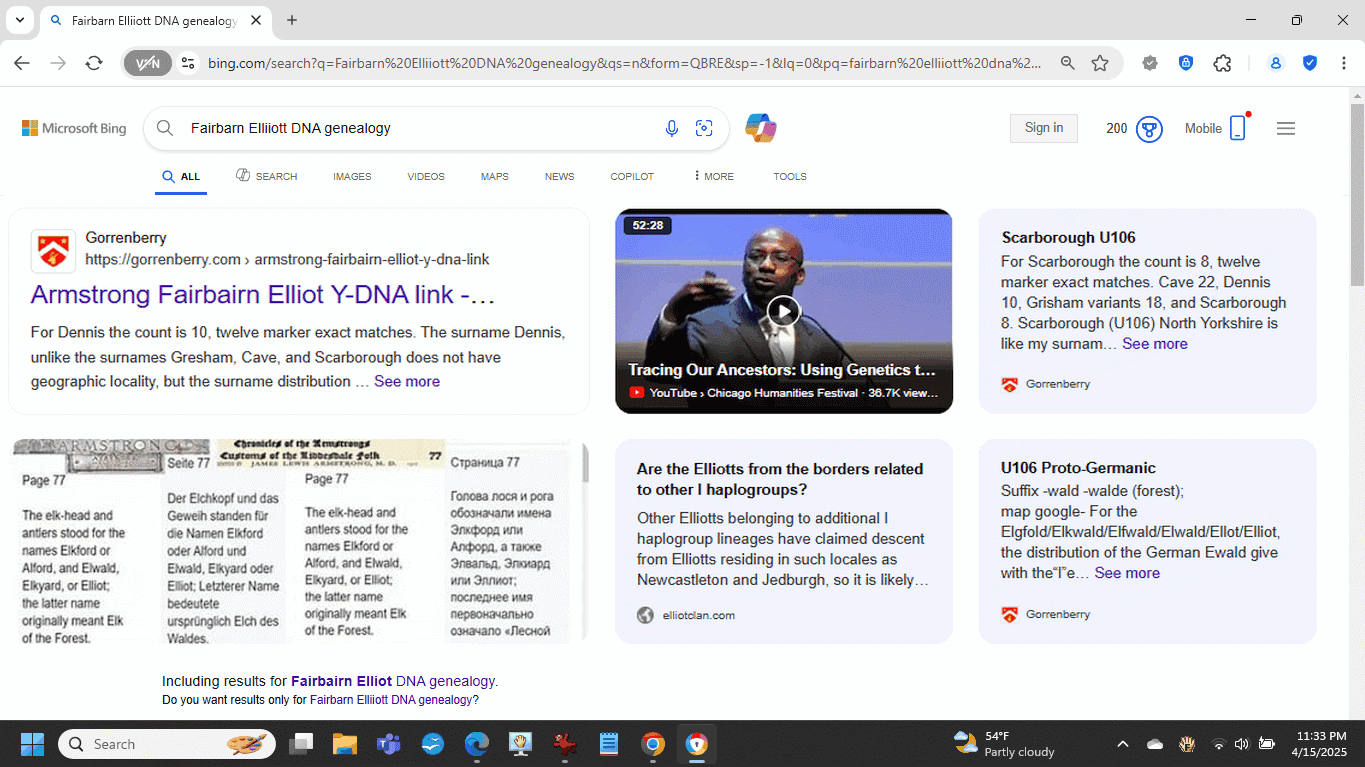This screenshot has width=1365, height=767.
Task: Bookmark this page with star icon
Action: pyautogui.click(x=1100, y=63)
